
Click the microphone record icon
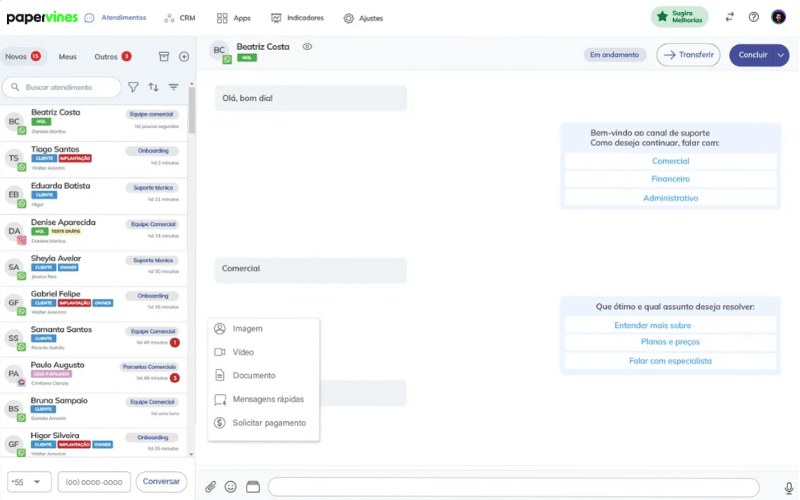pyautogui.click(x=789, y=488)
